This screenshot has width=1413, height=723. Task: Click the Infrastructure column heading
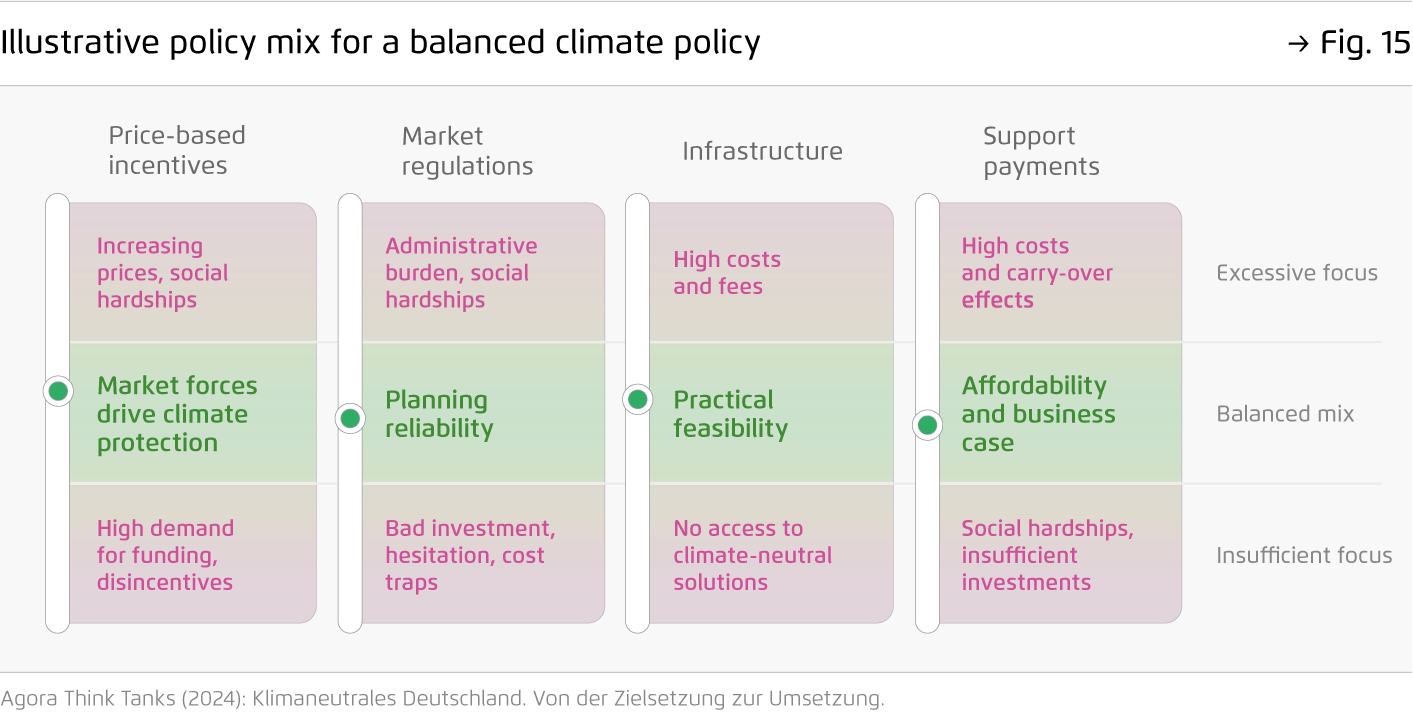pyautogui.click(x=762, y=151)
